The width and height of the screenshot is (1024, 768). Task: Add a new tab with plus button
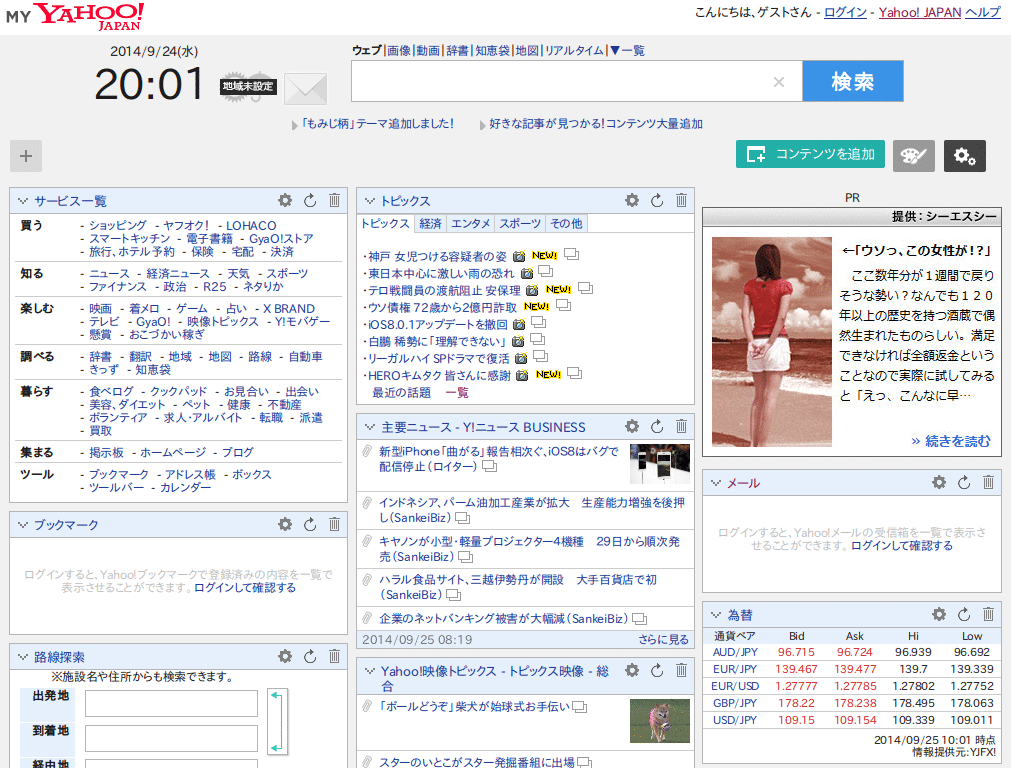tap(26, 156)
